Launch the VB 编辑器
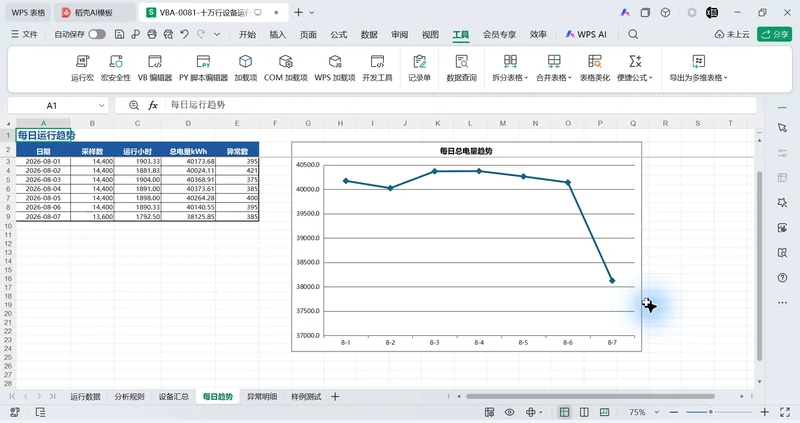The height and width of the screenshot is (423, 800). pyautogui.click(x=155, y=68)
